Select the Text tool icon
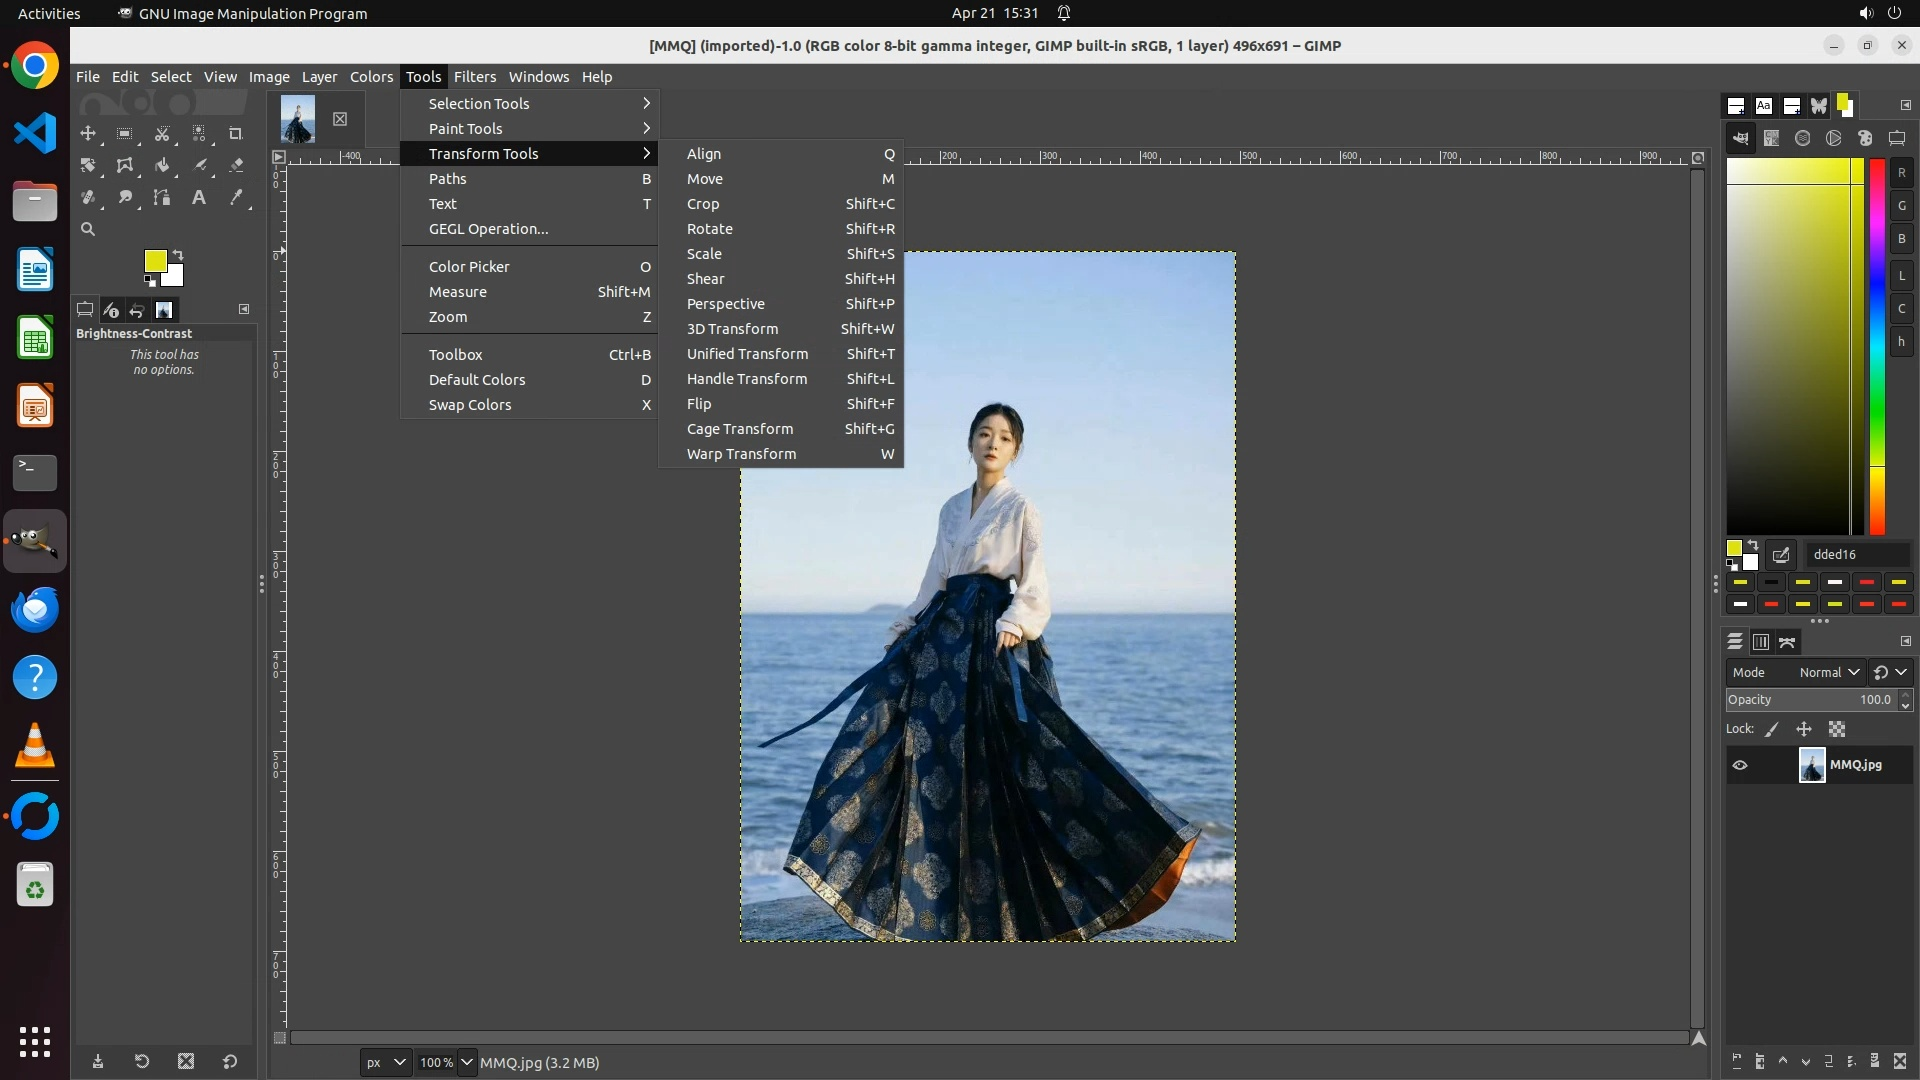The width and height of the screenshot is (1920, 1080). pyautogui.click(x=199, y=197)
